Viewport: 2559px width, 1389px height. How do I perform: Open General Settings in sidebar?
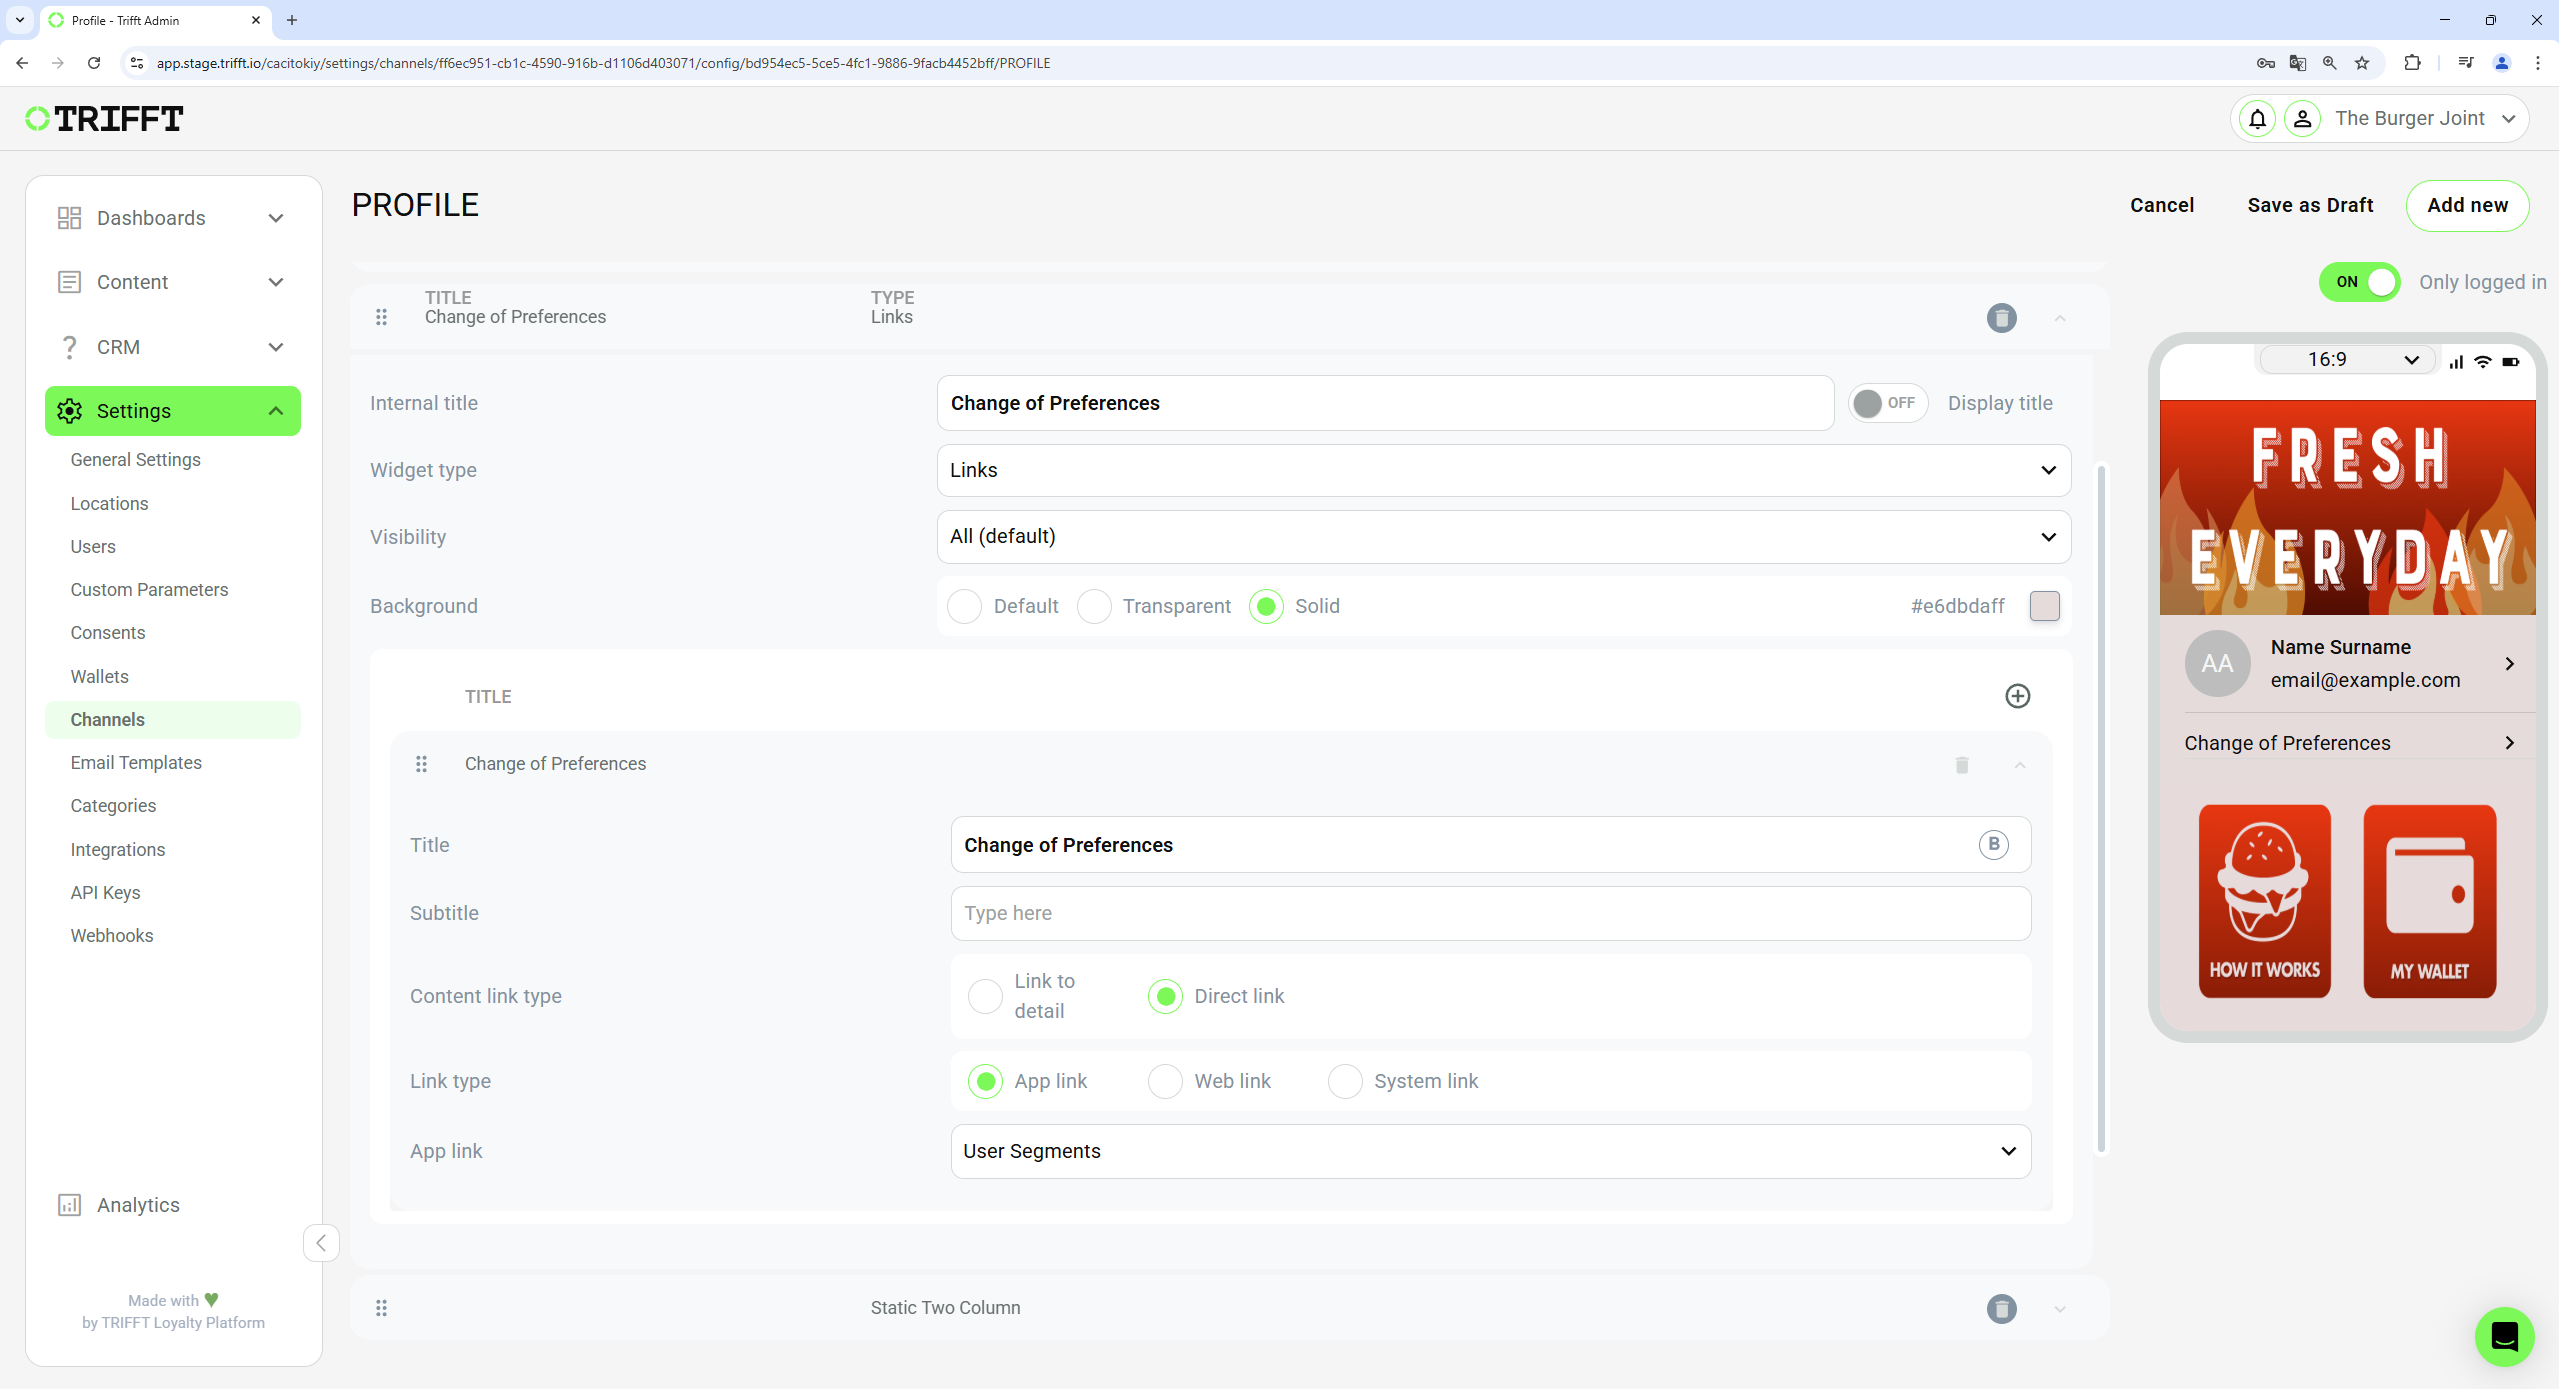pyautogui.click(x=135, y=460)
